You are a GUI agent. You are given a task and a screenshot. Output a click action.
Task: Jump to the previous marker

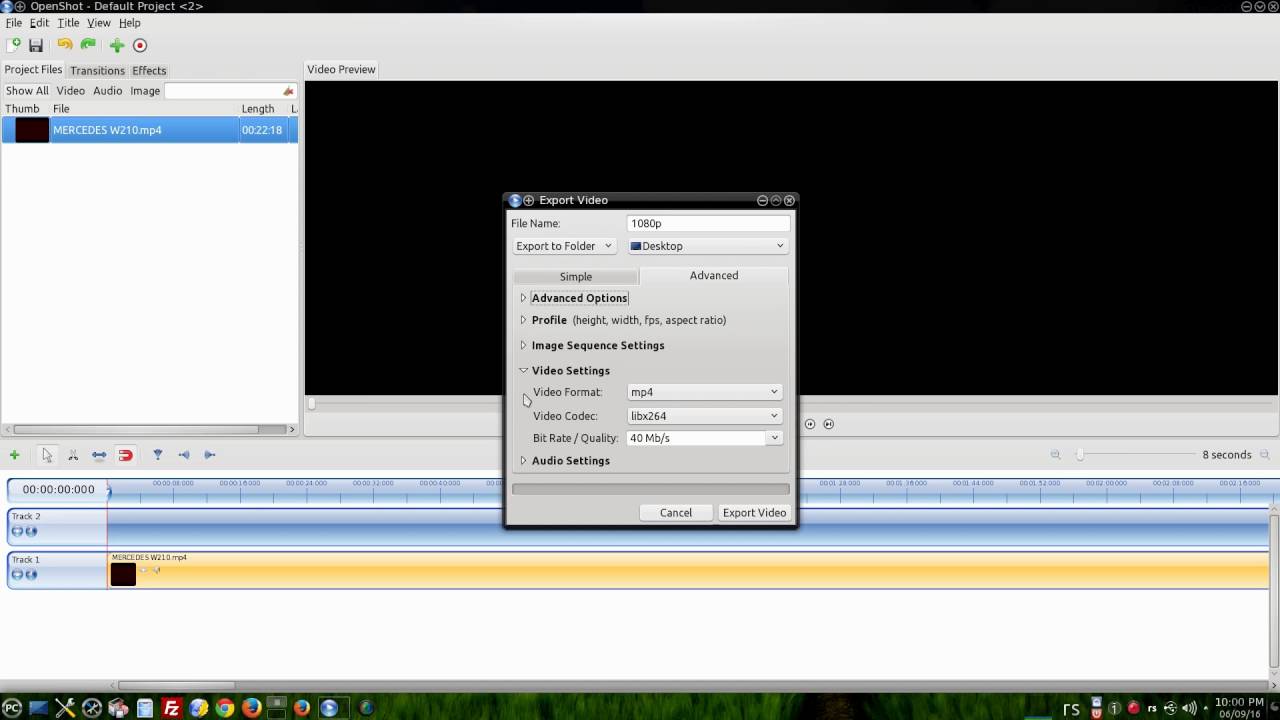point(184,455)
